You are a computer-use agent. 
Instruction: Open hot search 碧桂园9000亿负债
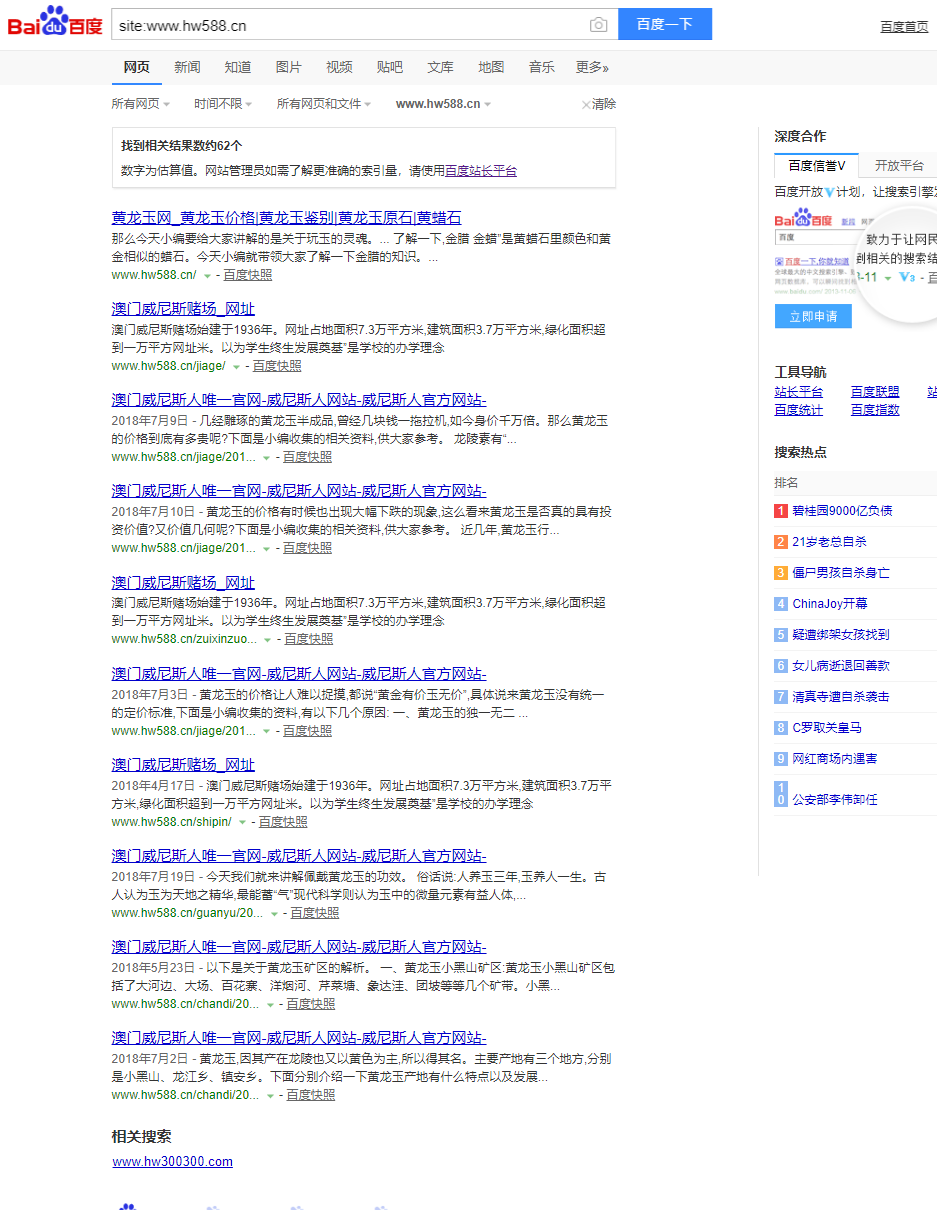click(x=842, y=511)
